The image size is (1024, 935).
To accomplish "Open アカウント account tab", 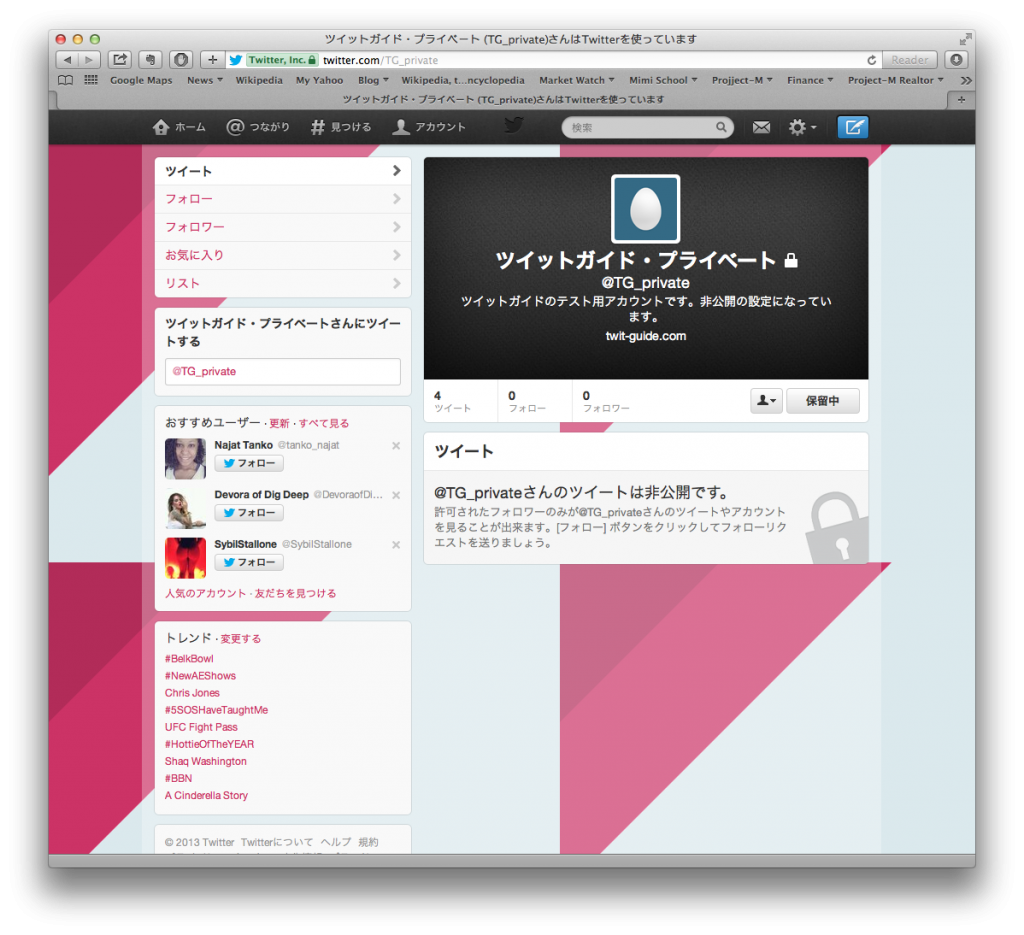I will tap(429, 127).
